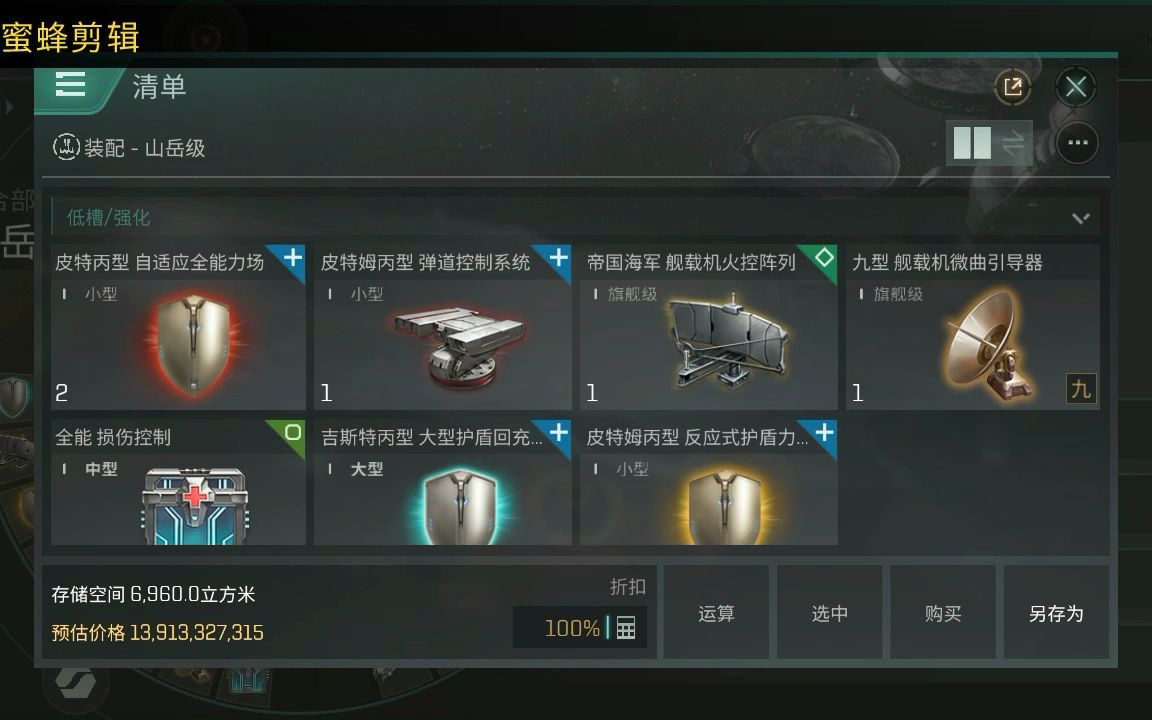
Task: Toggle the green circle badge on 全能 损伤控制
Action: pyautogui.click(x=292, y=432)
